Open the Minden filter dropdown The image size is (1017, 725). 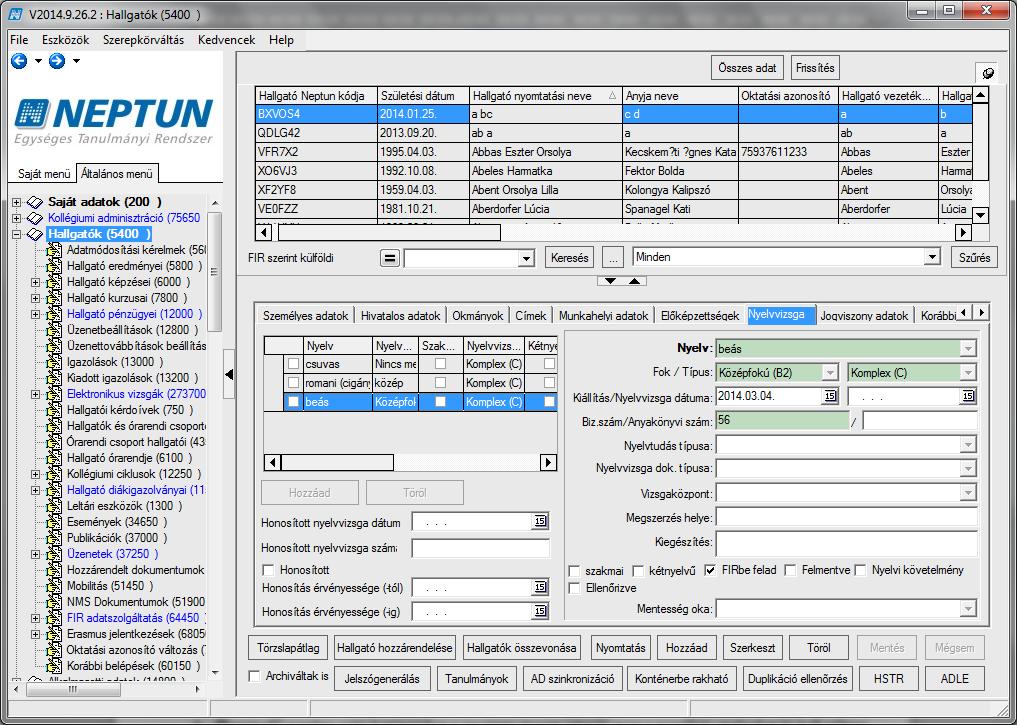932,257
